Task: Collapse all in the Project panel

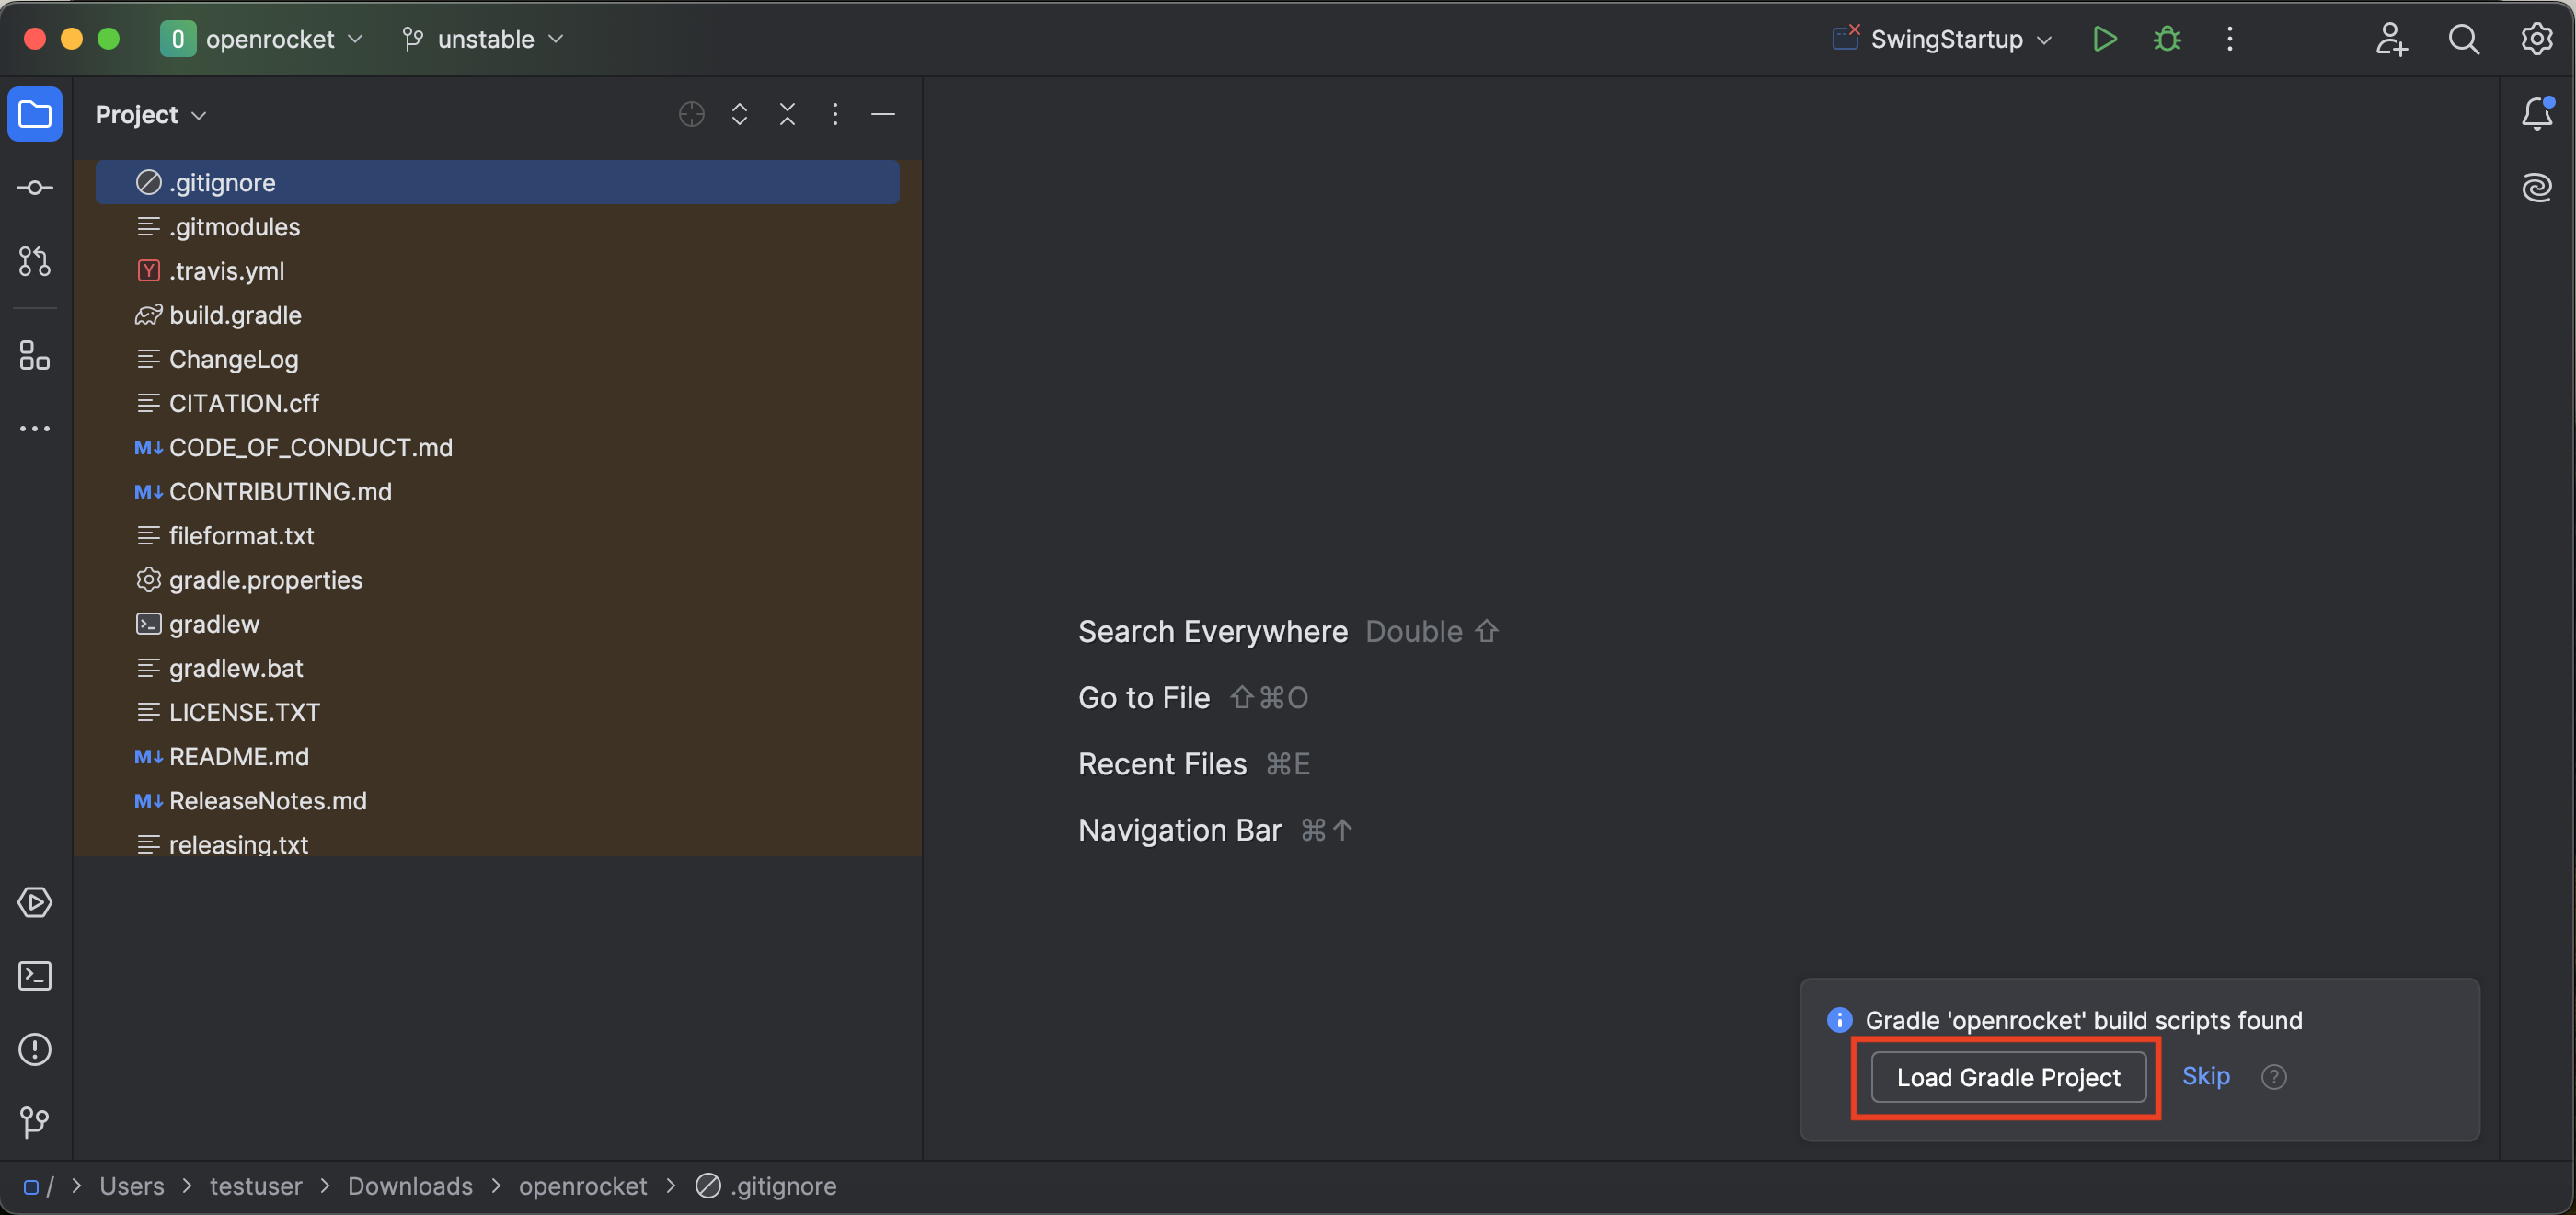Action: [787, 114]
